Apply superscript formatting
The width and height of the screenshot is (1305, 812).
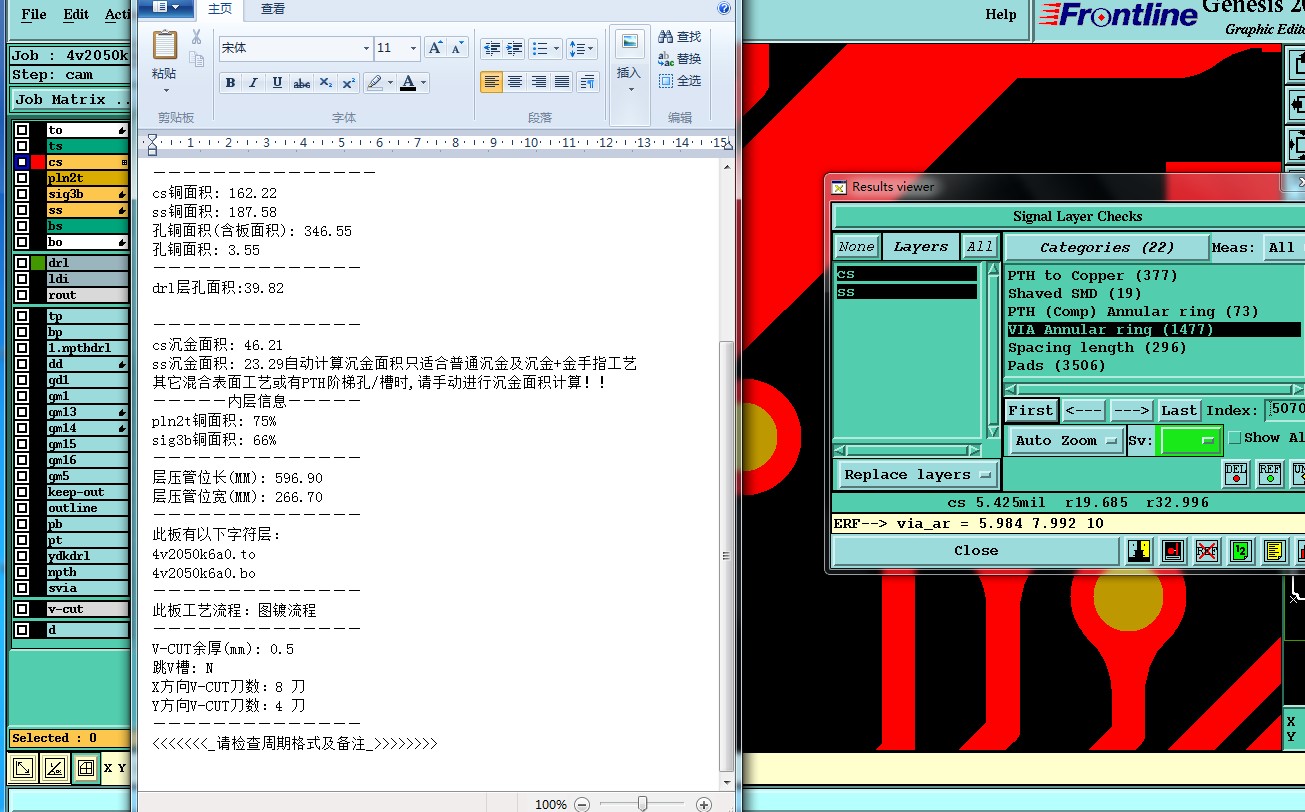[x=348, y=83]
